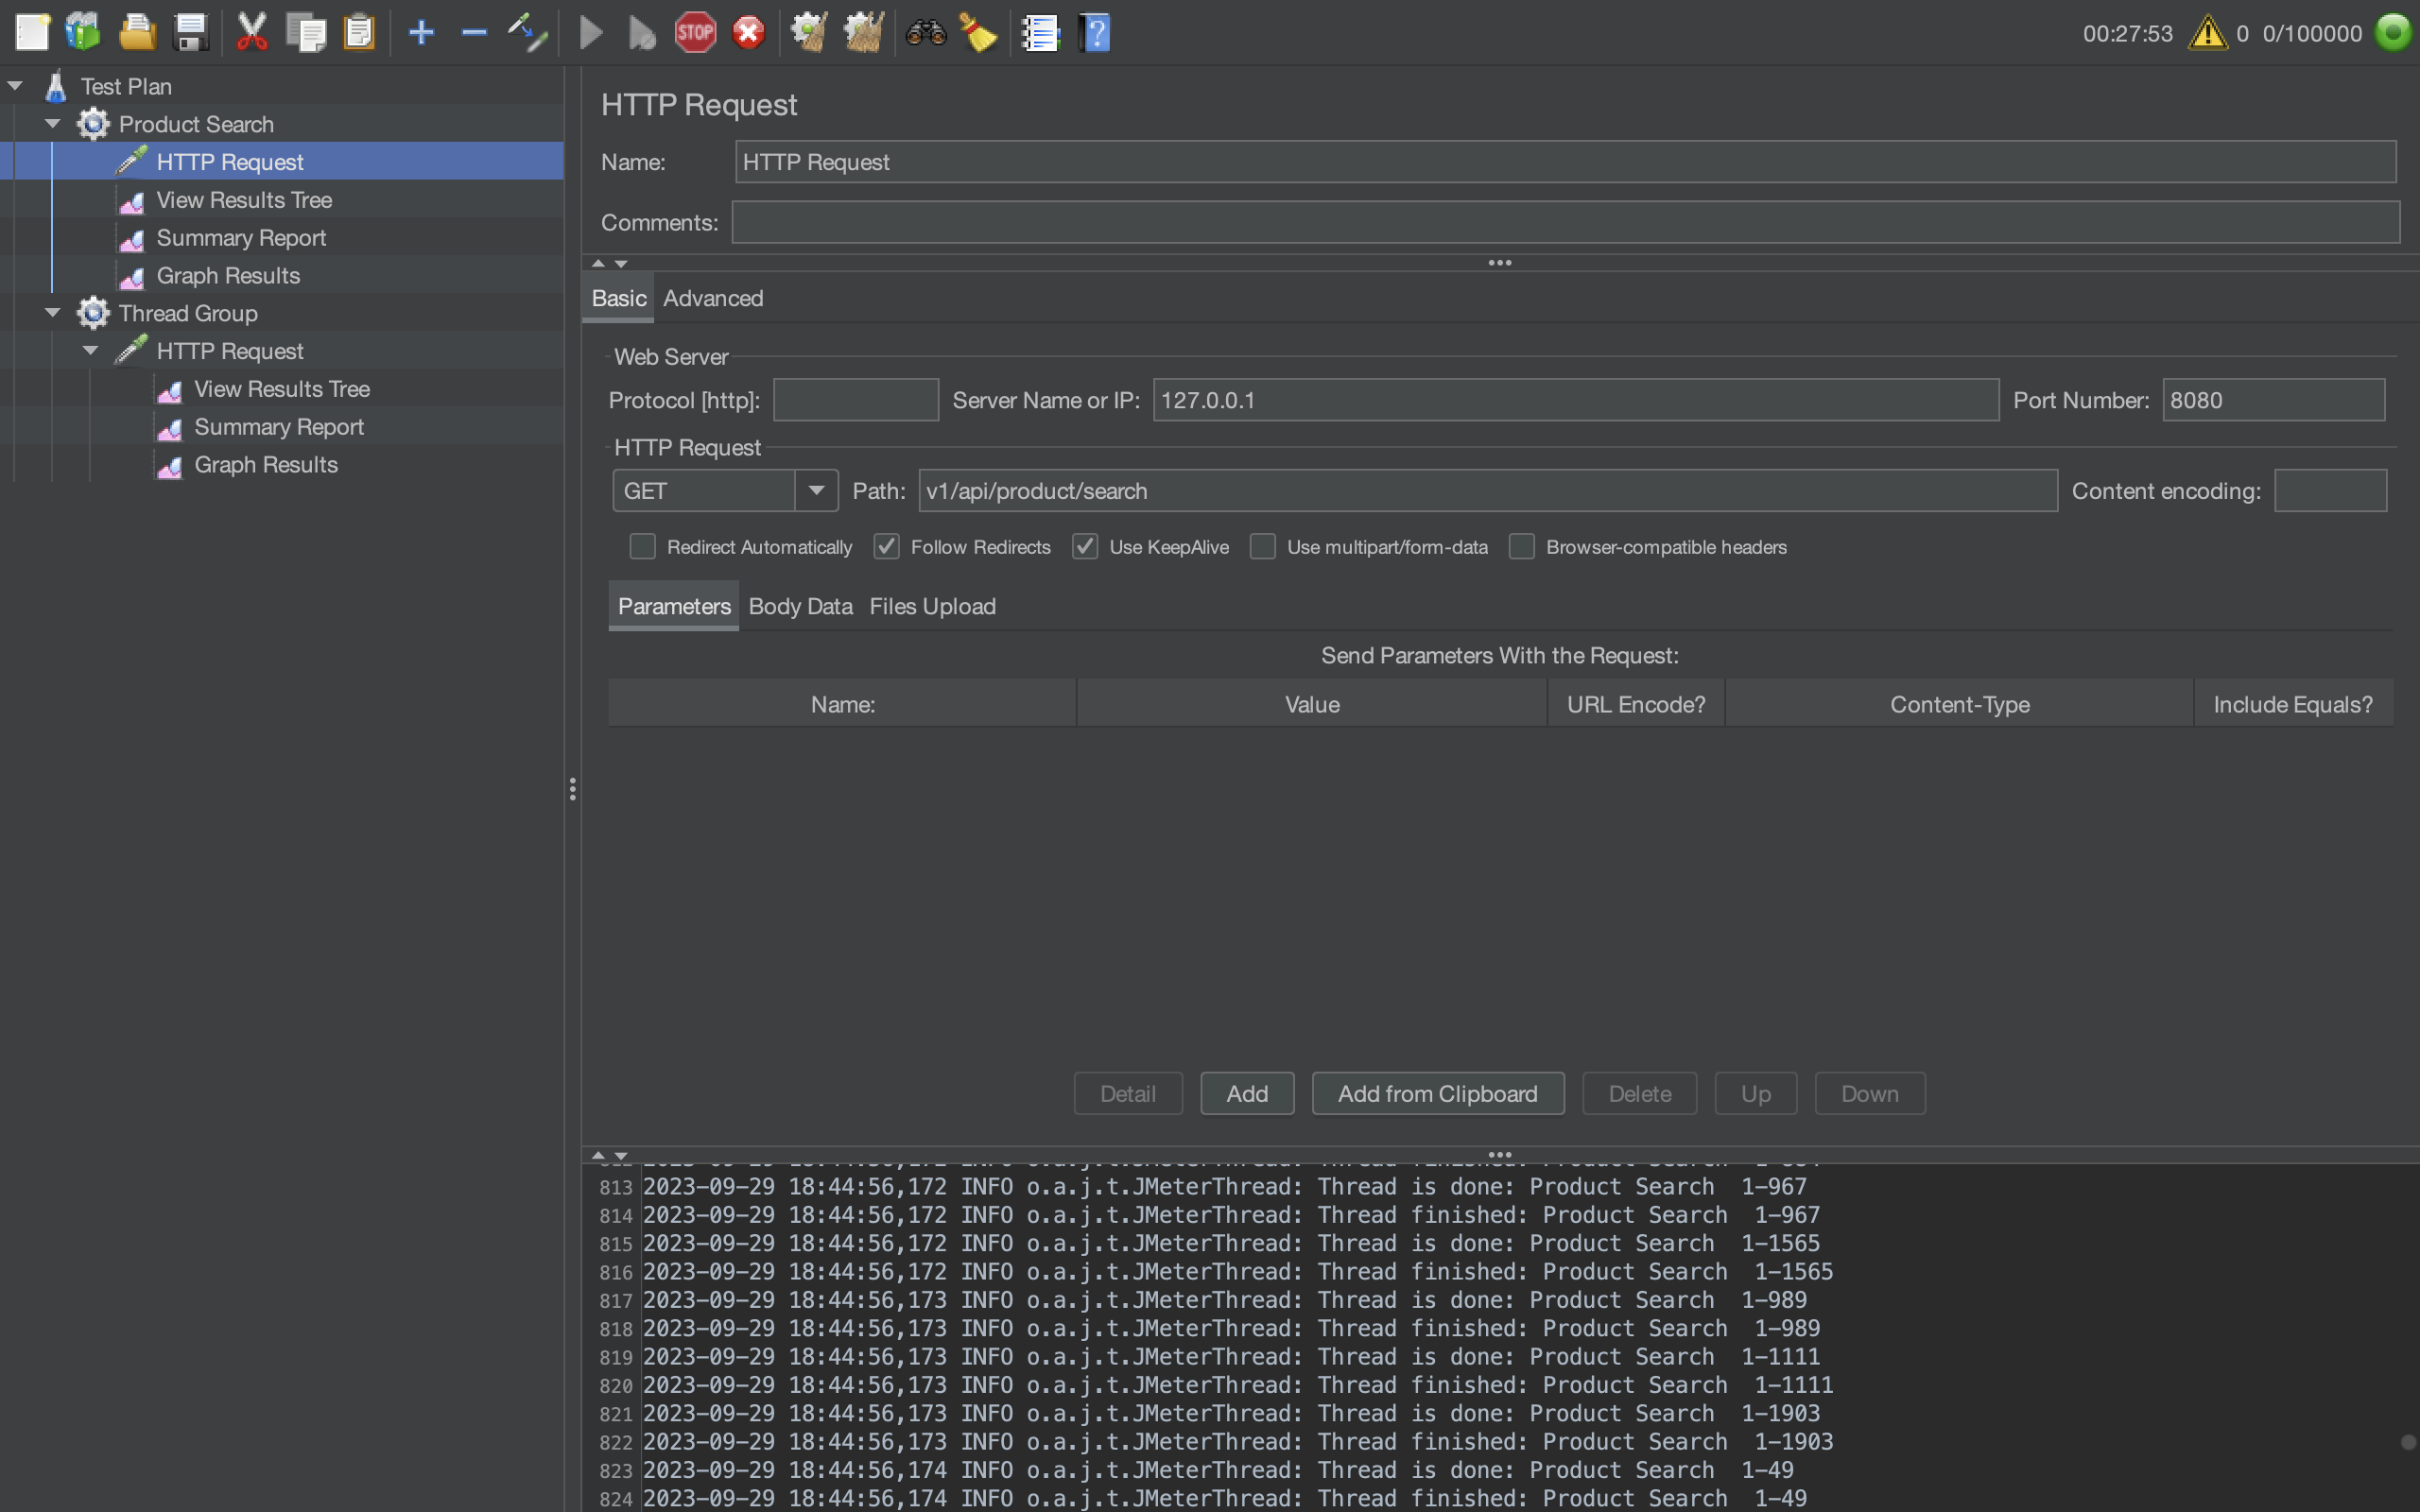Check Browser-compatible headers option
Image resolution: width=2420 pixels, height=1512 pixels.
1521,547
